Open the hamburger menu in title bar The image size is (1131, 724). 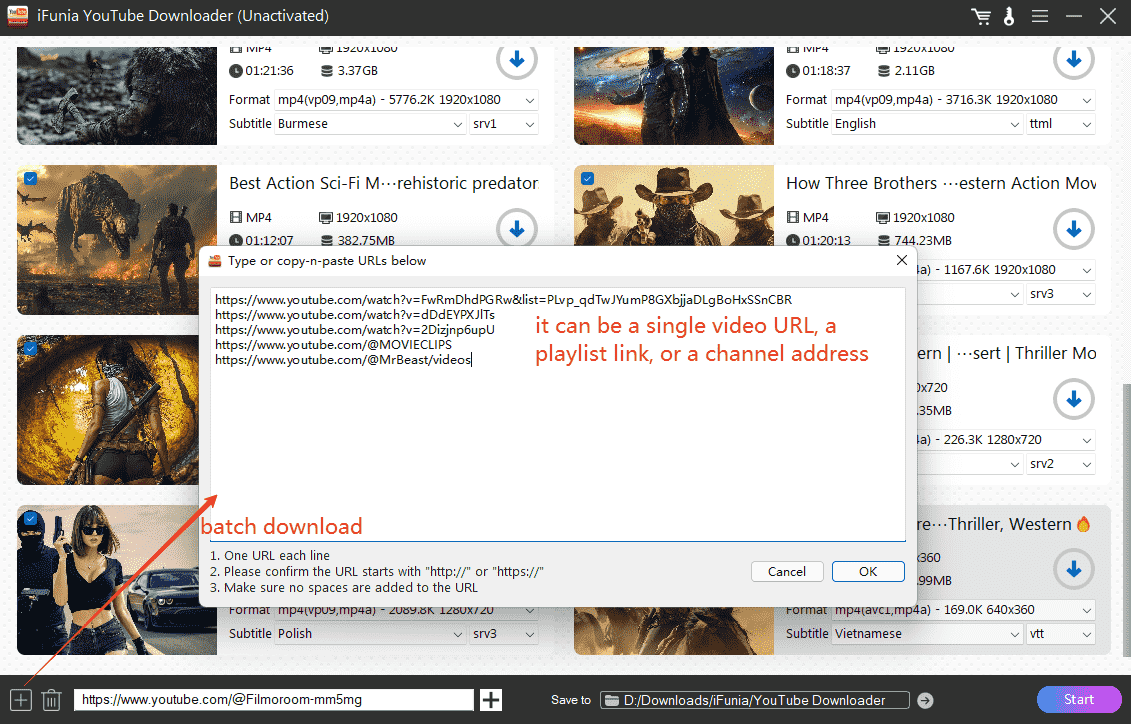pyautogui.click(x=1040, y=16)
